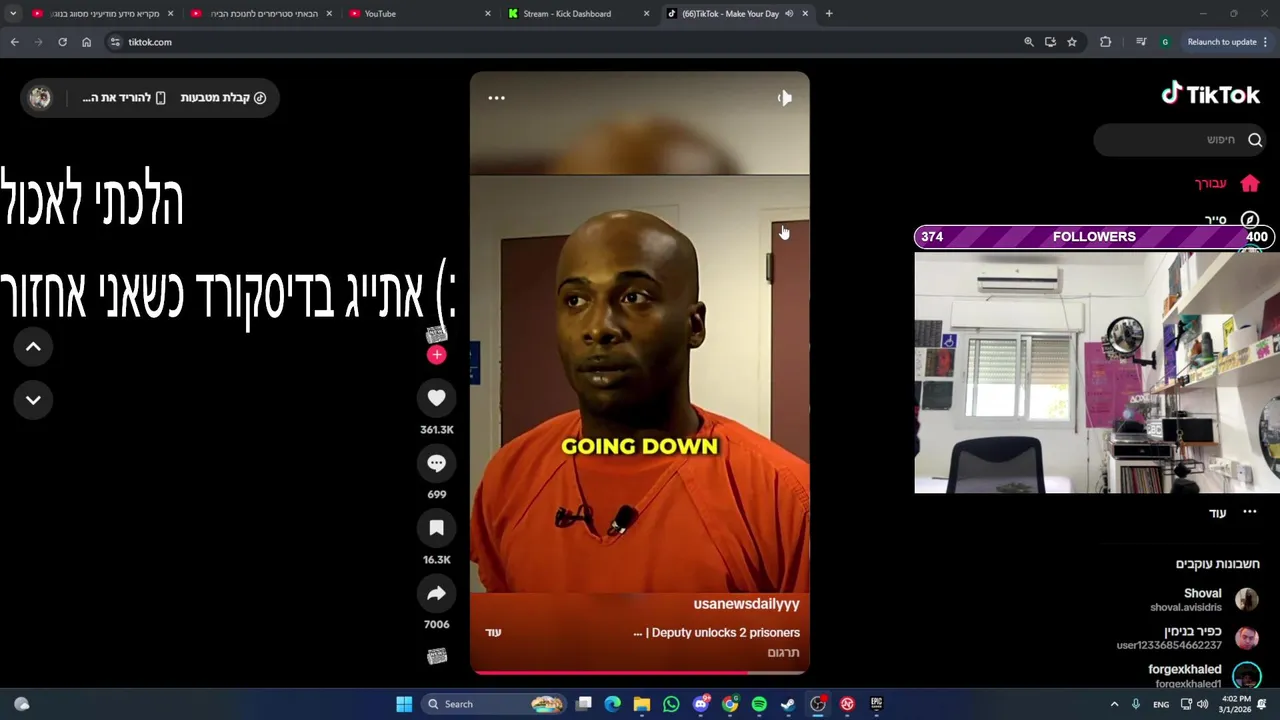Click the translation link (תרגום)
Viewport: 1280px width, 720px height.
tap(783, 652)
